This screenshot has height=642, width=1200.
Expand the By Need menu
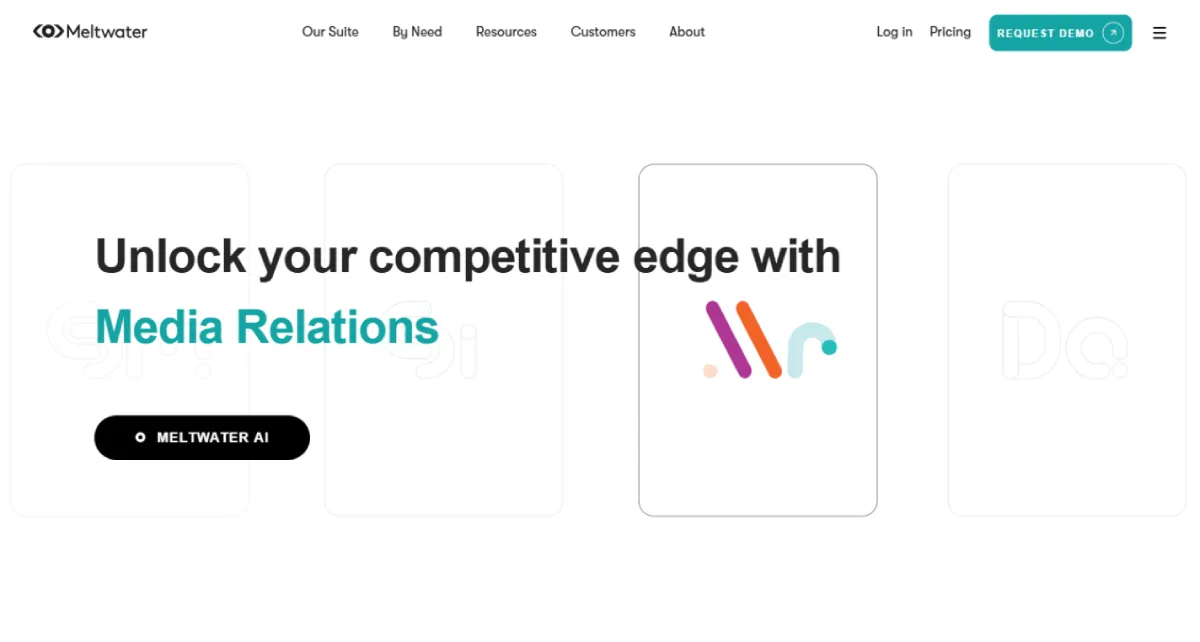[417, 32]
